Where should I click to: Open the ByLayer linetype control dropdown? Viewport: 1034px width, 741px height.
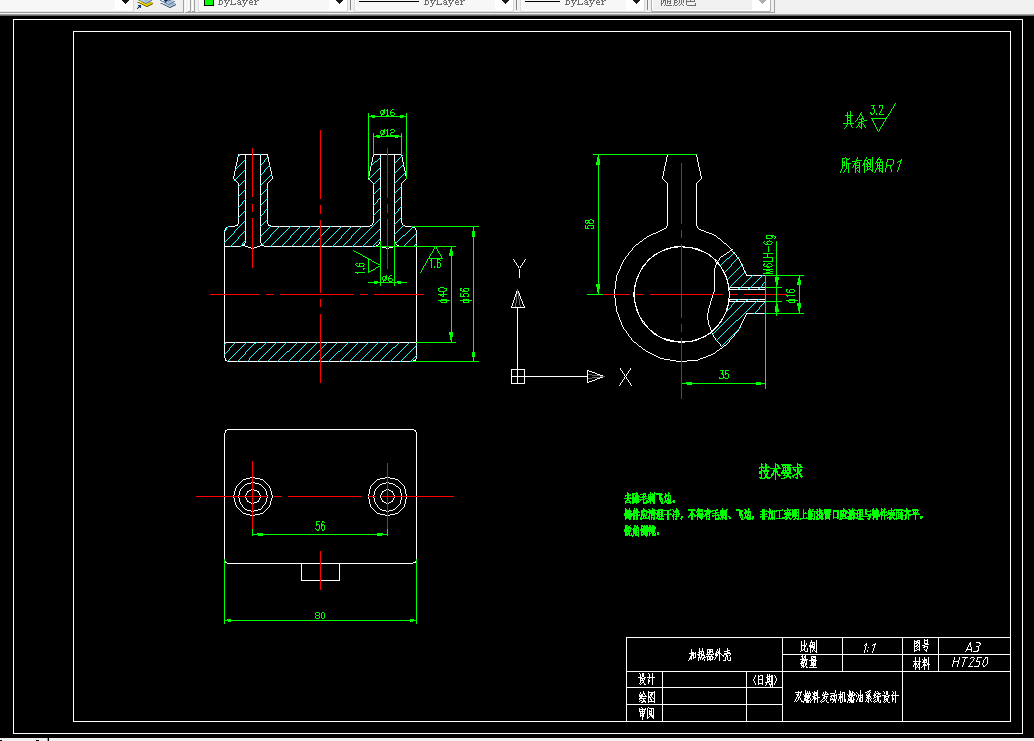coord(505,3)
